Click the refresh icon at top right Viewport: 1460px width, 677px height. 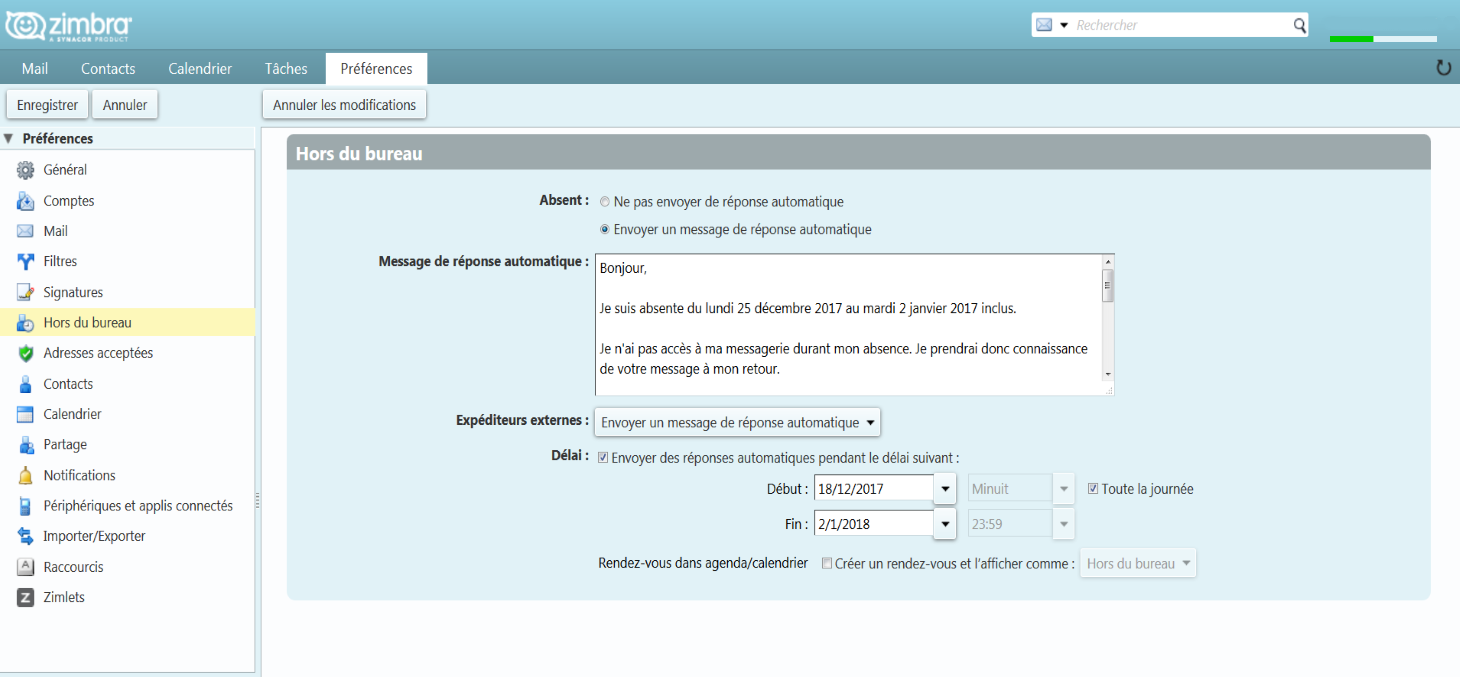pos(1443,68)
